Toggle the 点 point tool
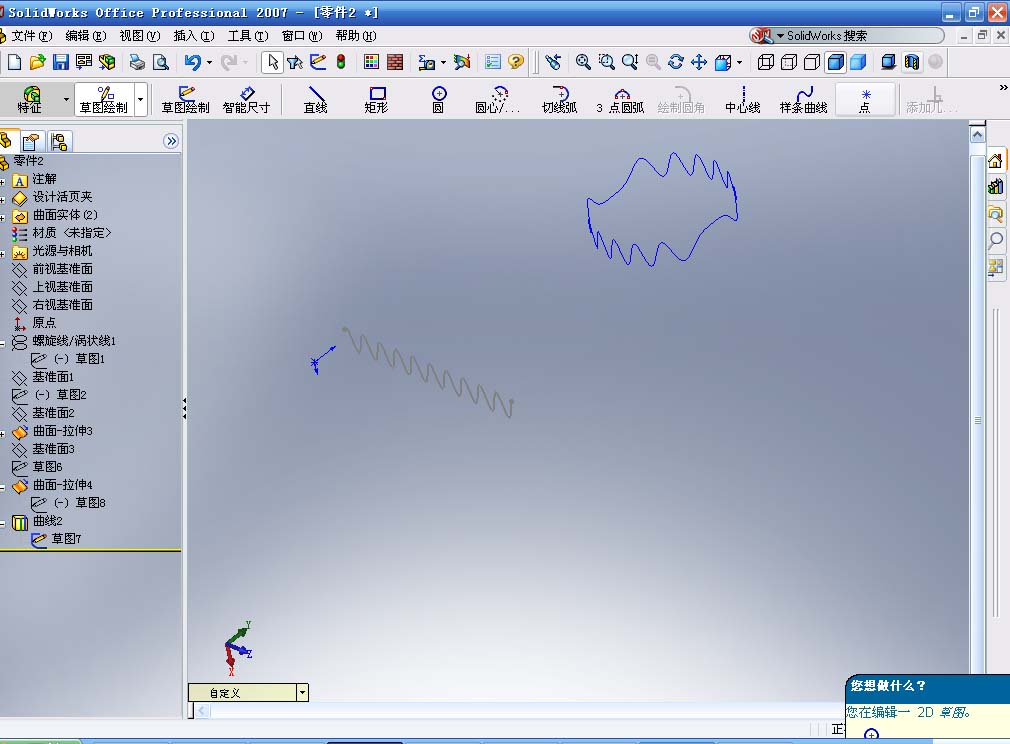1010x744 pixels. pos(865,100)
